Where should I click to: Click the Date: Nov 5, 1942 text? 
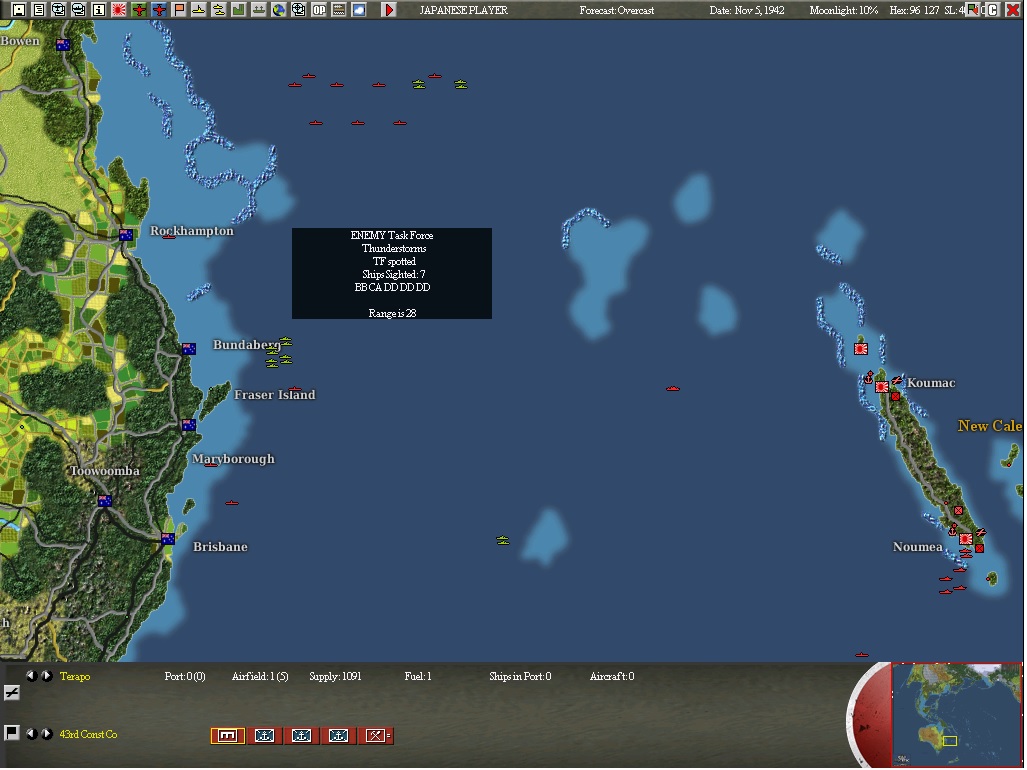click(x=747, y=10)
